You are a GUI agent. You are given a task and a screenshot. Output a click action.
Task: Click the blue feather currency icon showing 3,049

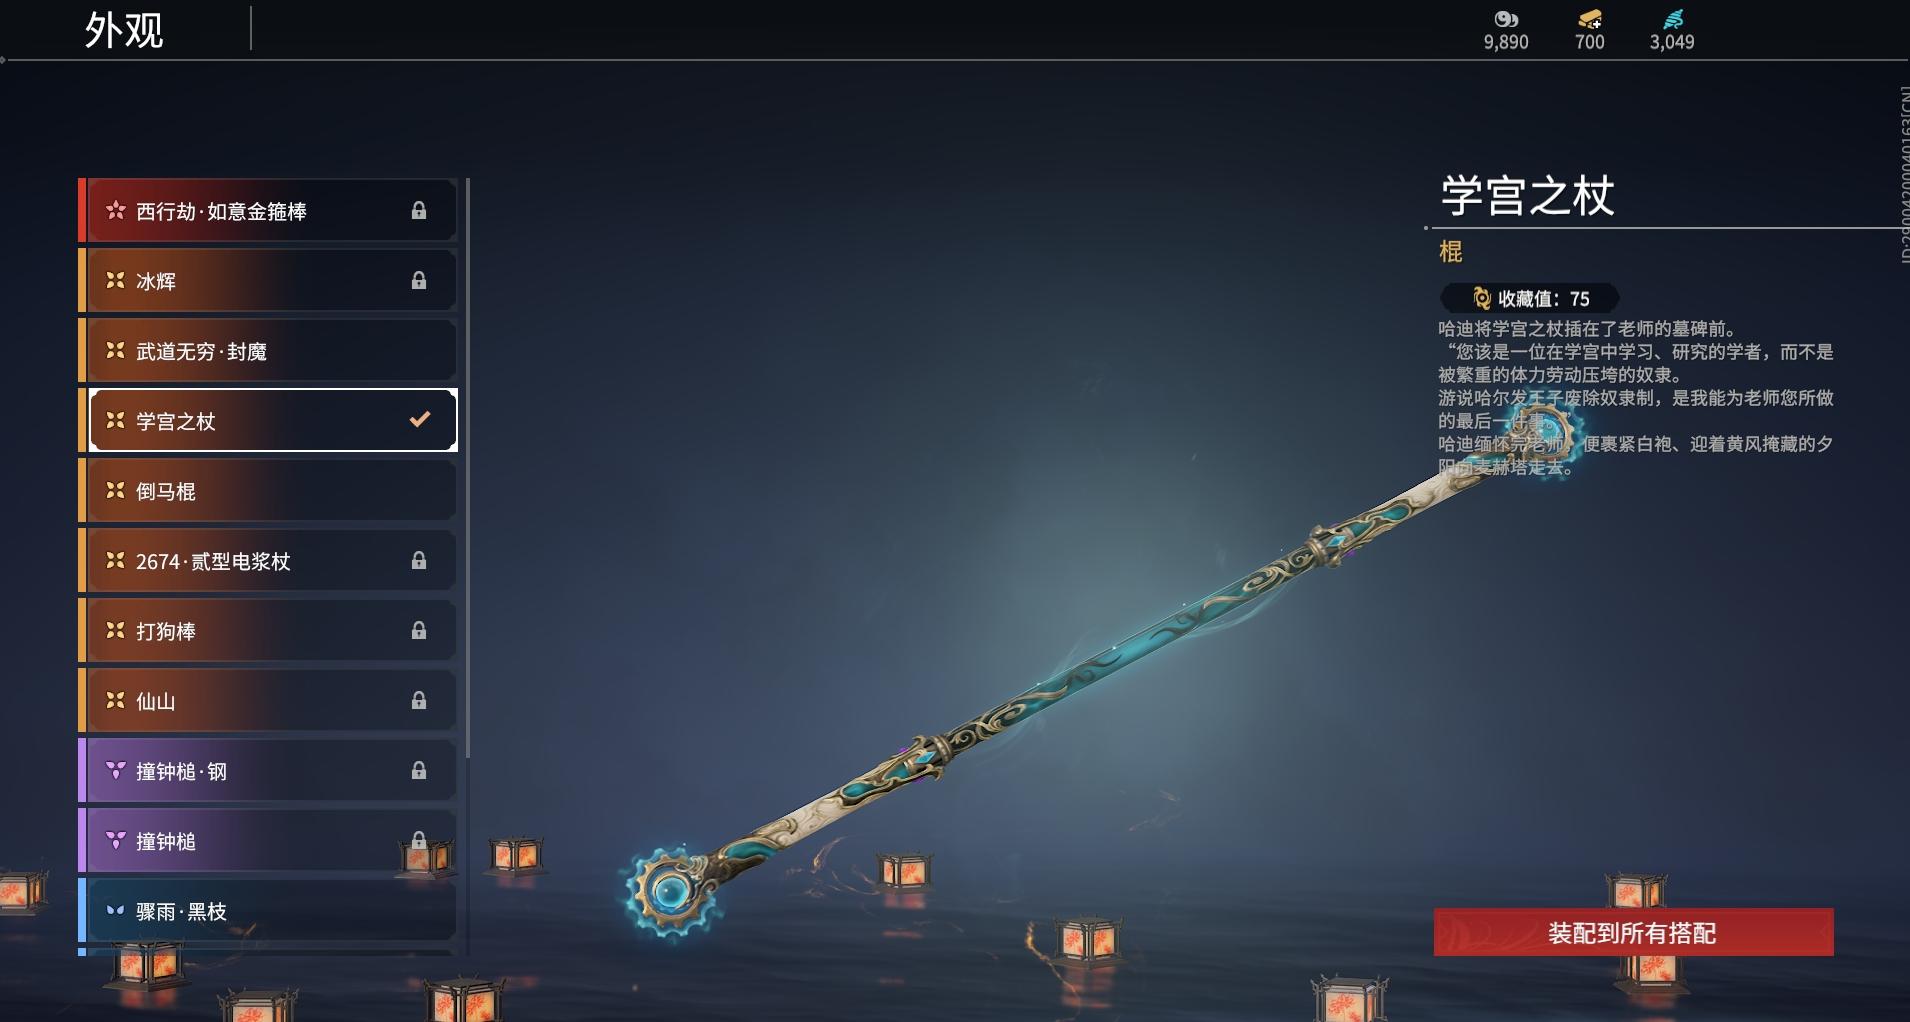tap(1673, 19)
